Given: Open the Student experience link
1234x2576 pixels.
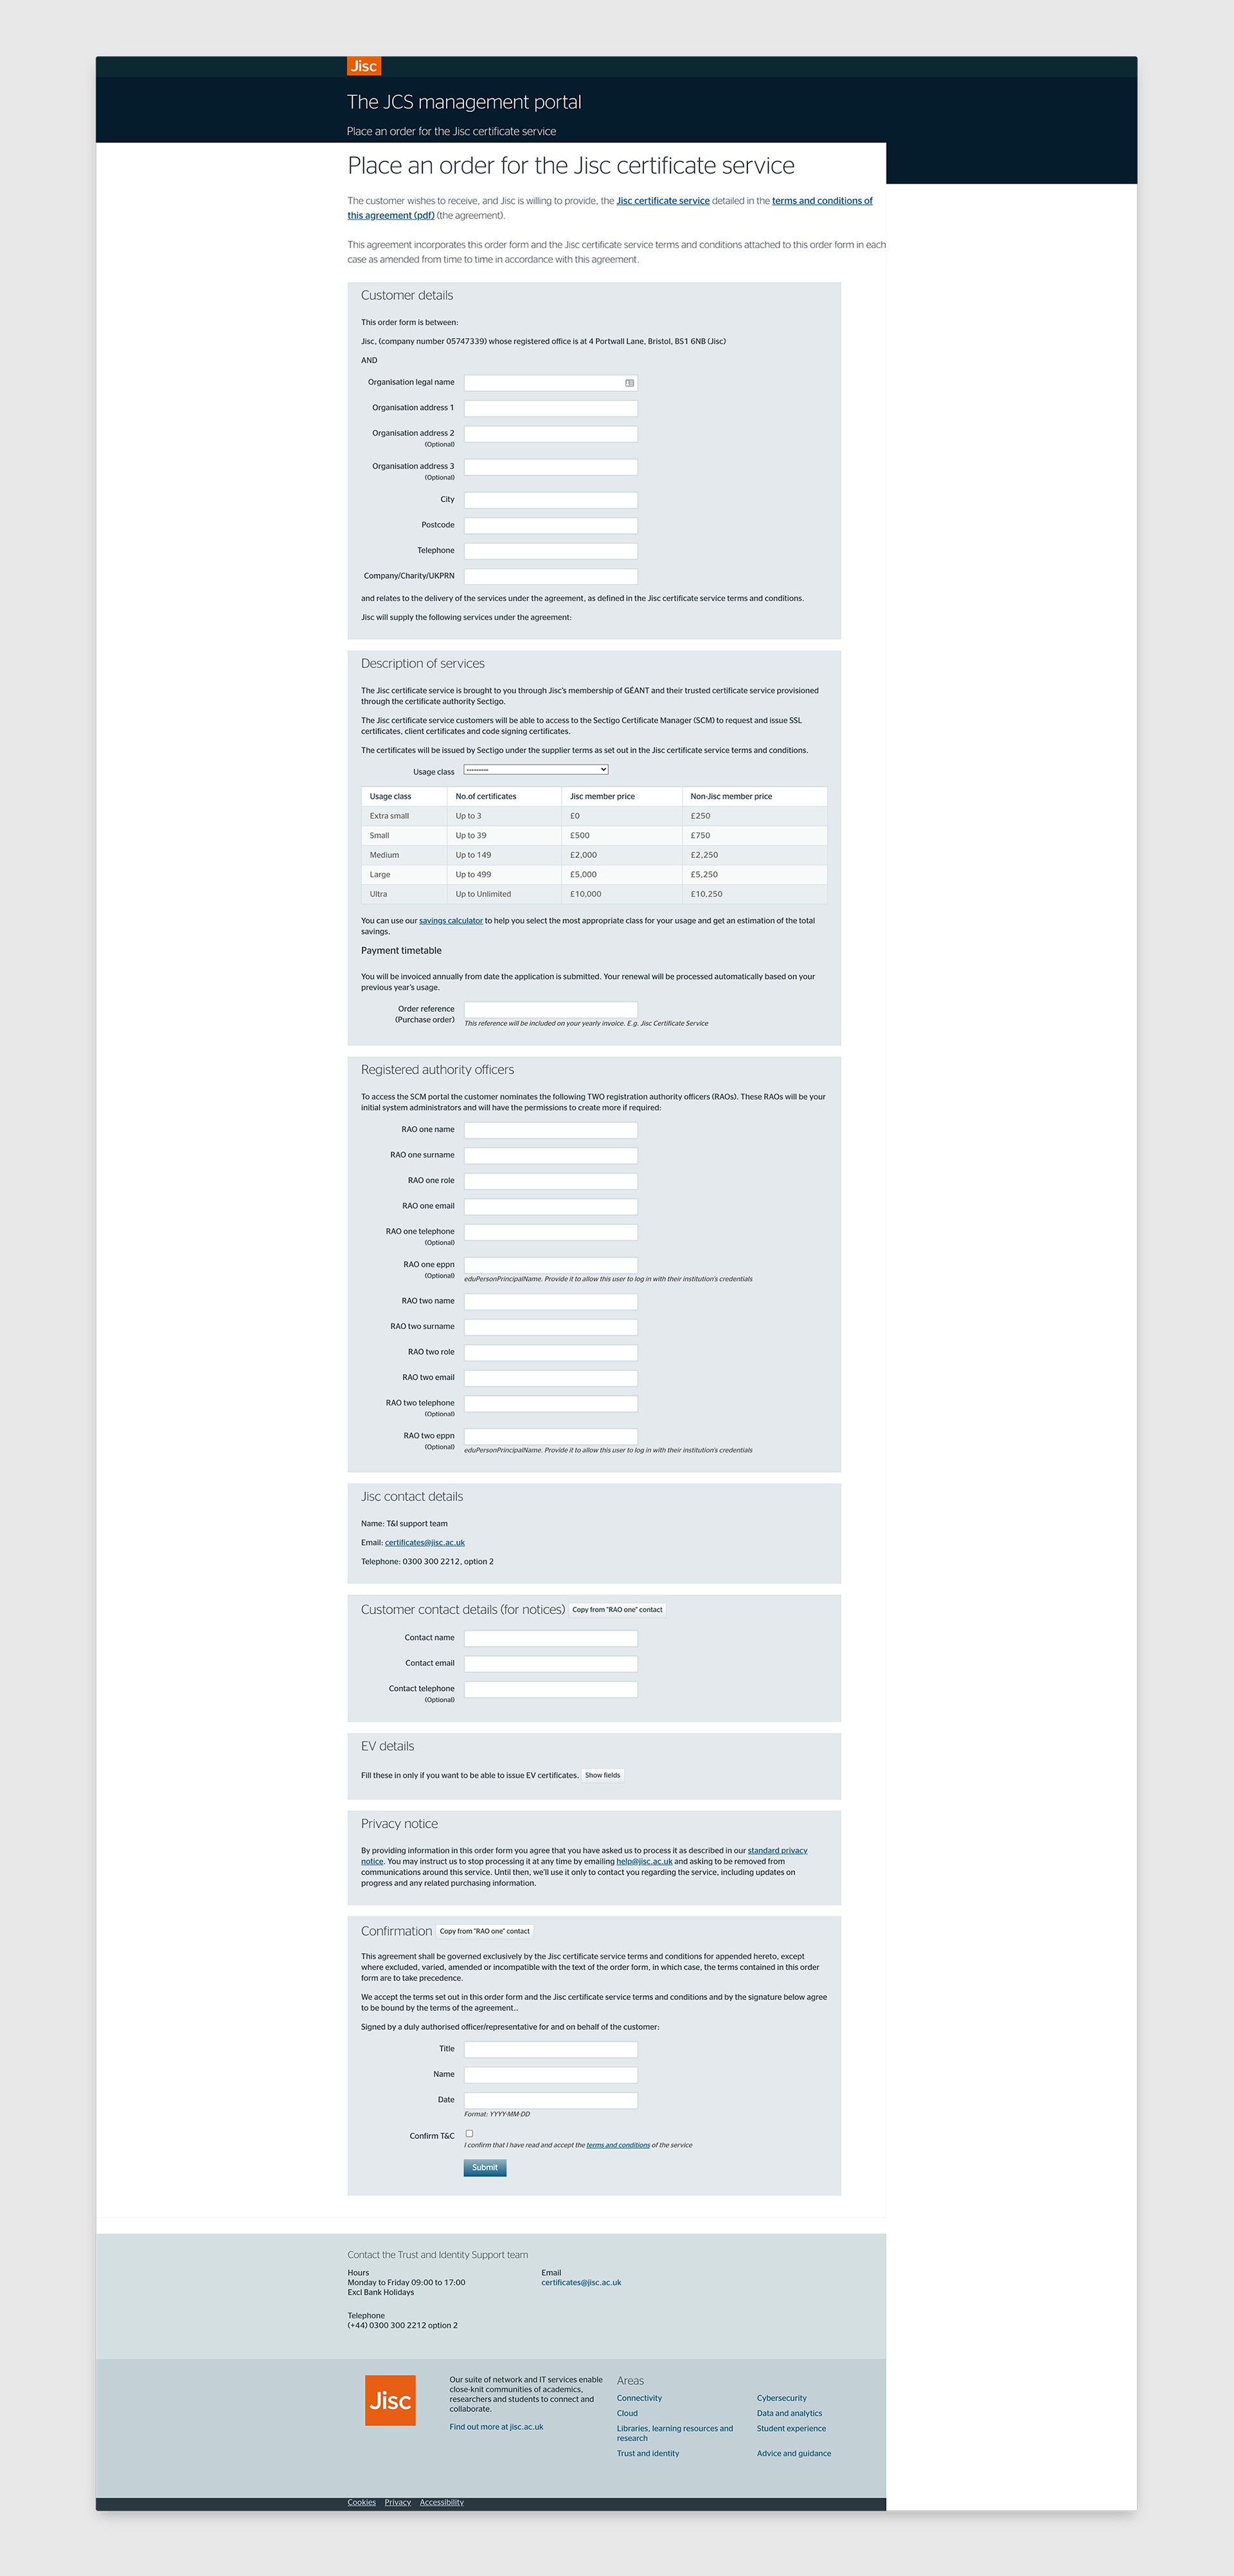Looking at the screenshot, I should click(792, 2428).
